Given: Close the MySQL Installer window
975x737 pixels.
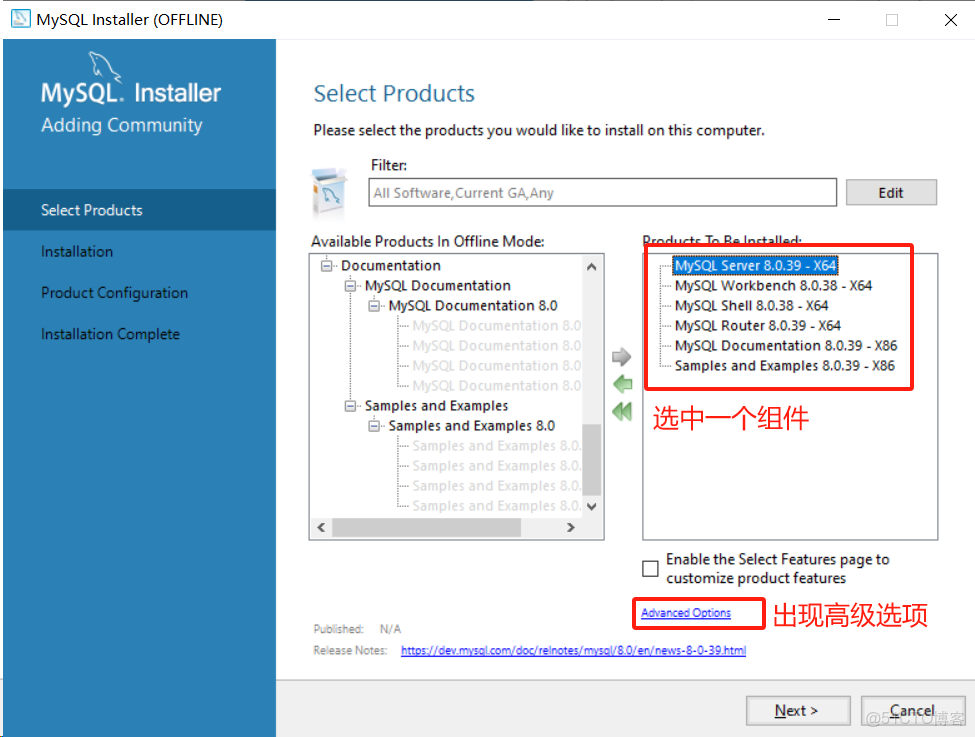Looking at the screenshot, I should coord(950,19).
